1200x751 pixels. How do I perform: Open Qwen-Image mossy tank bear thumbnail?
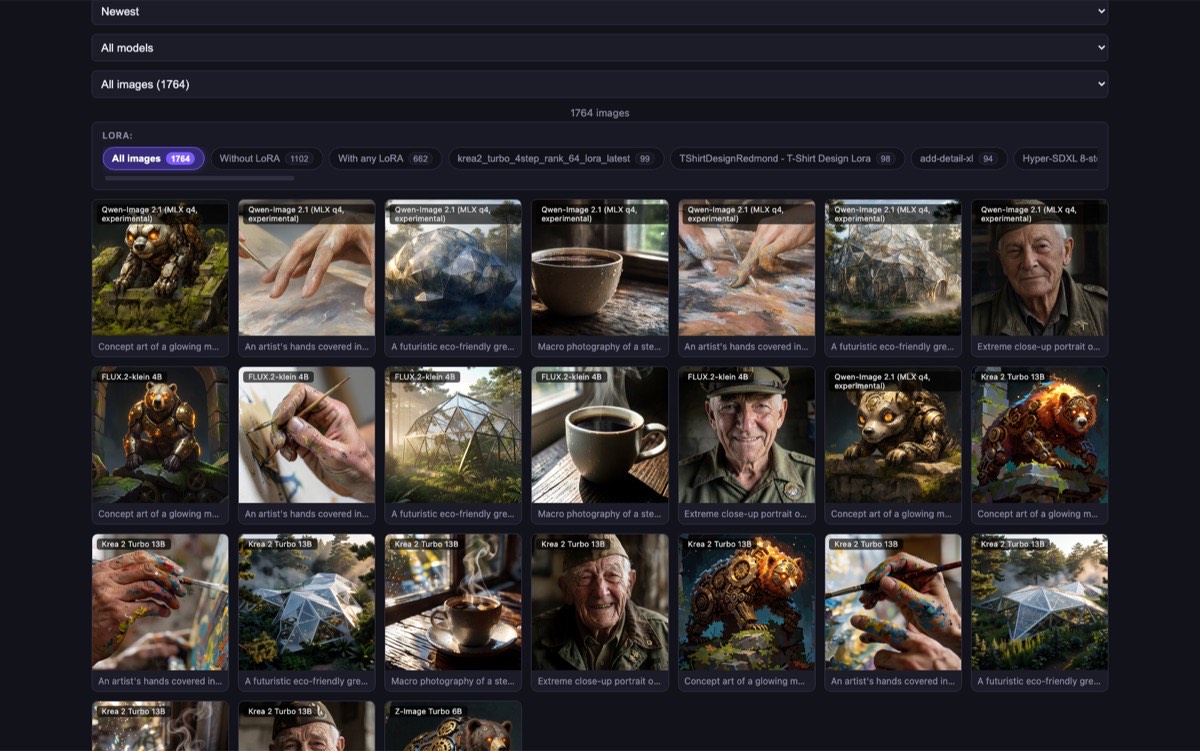coord(160,268)
